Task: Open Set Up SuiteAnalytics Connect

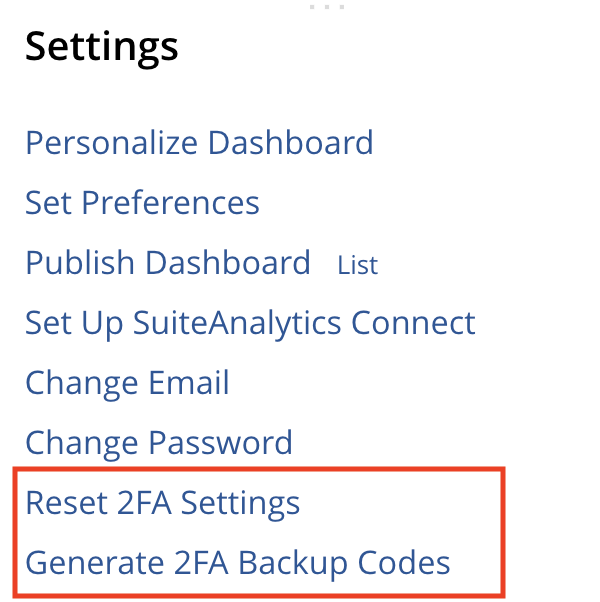Action: [x=250, y=323]
